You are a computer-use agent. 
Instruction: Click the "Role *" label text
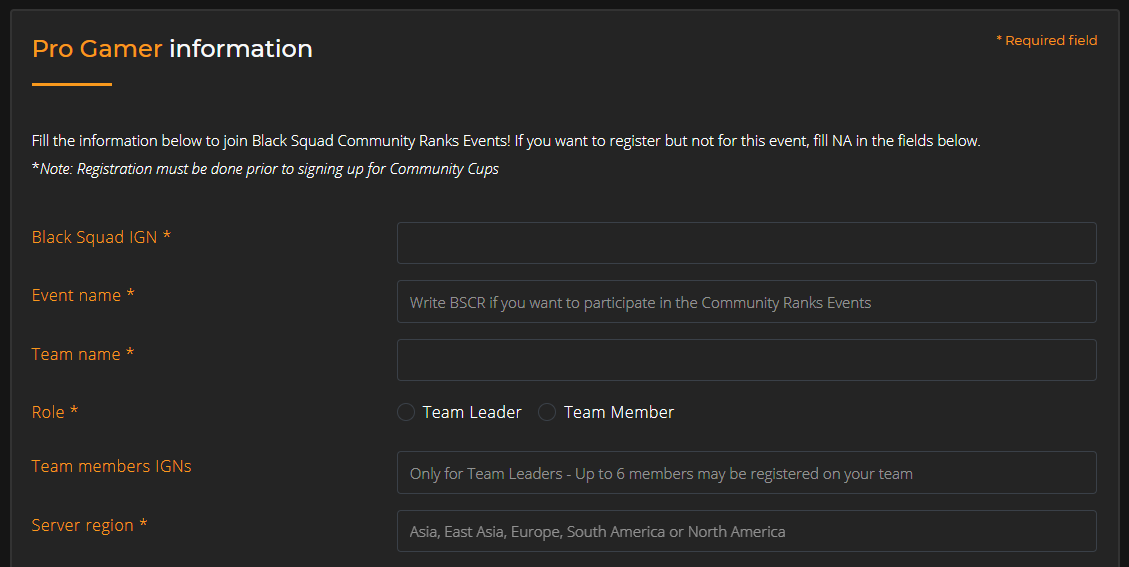55,412
